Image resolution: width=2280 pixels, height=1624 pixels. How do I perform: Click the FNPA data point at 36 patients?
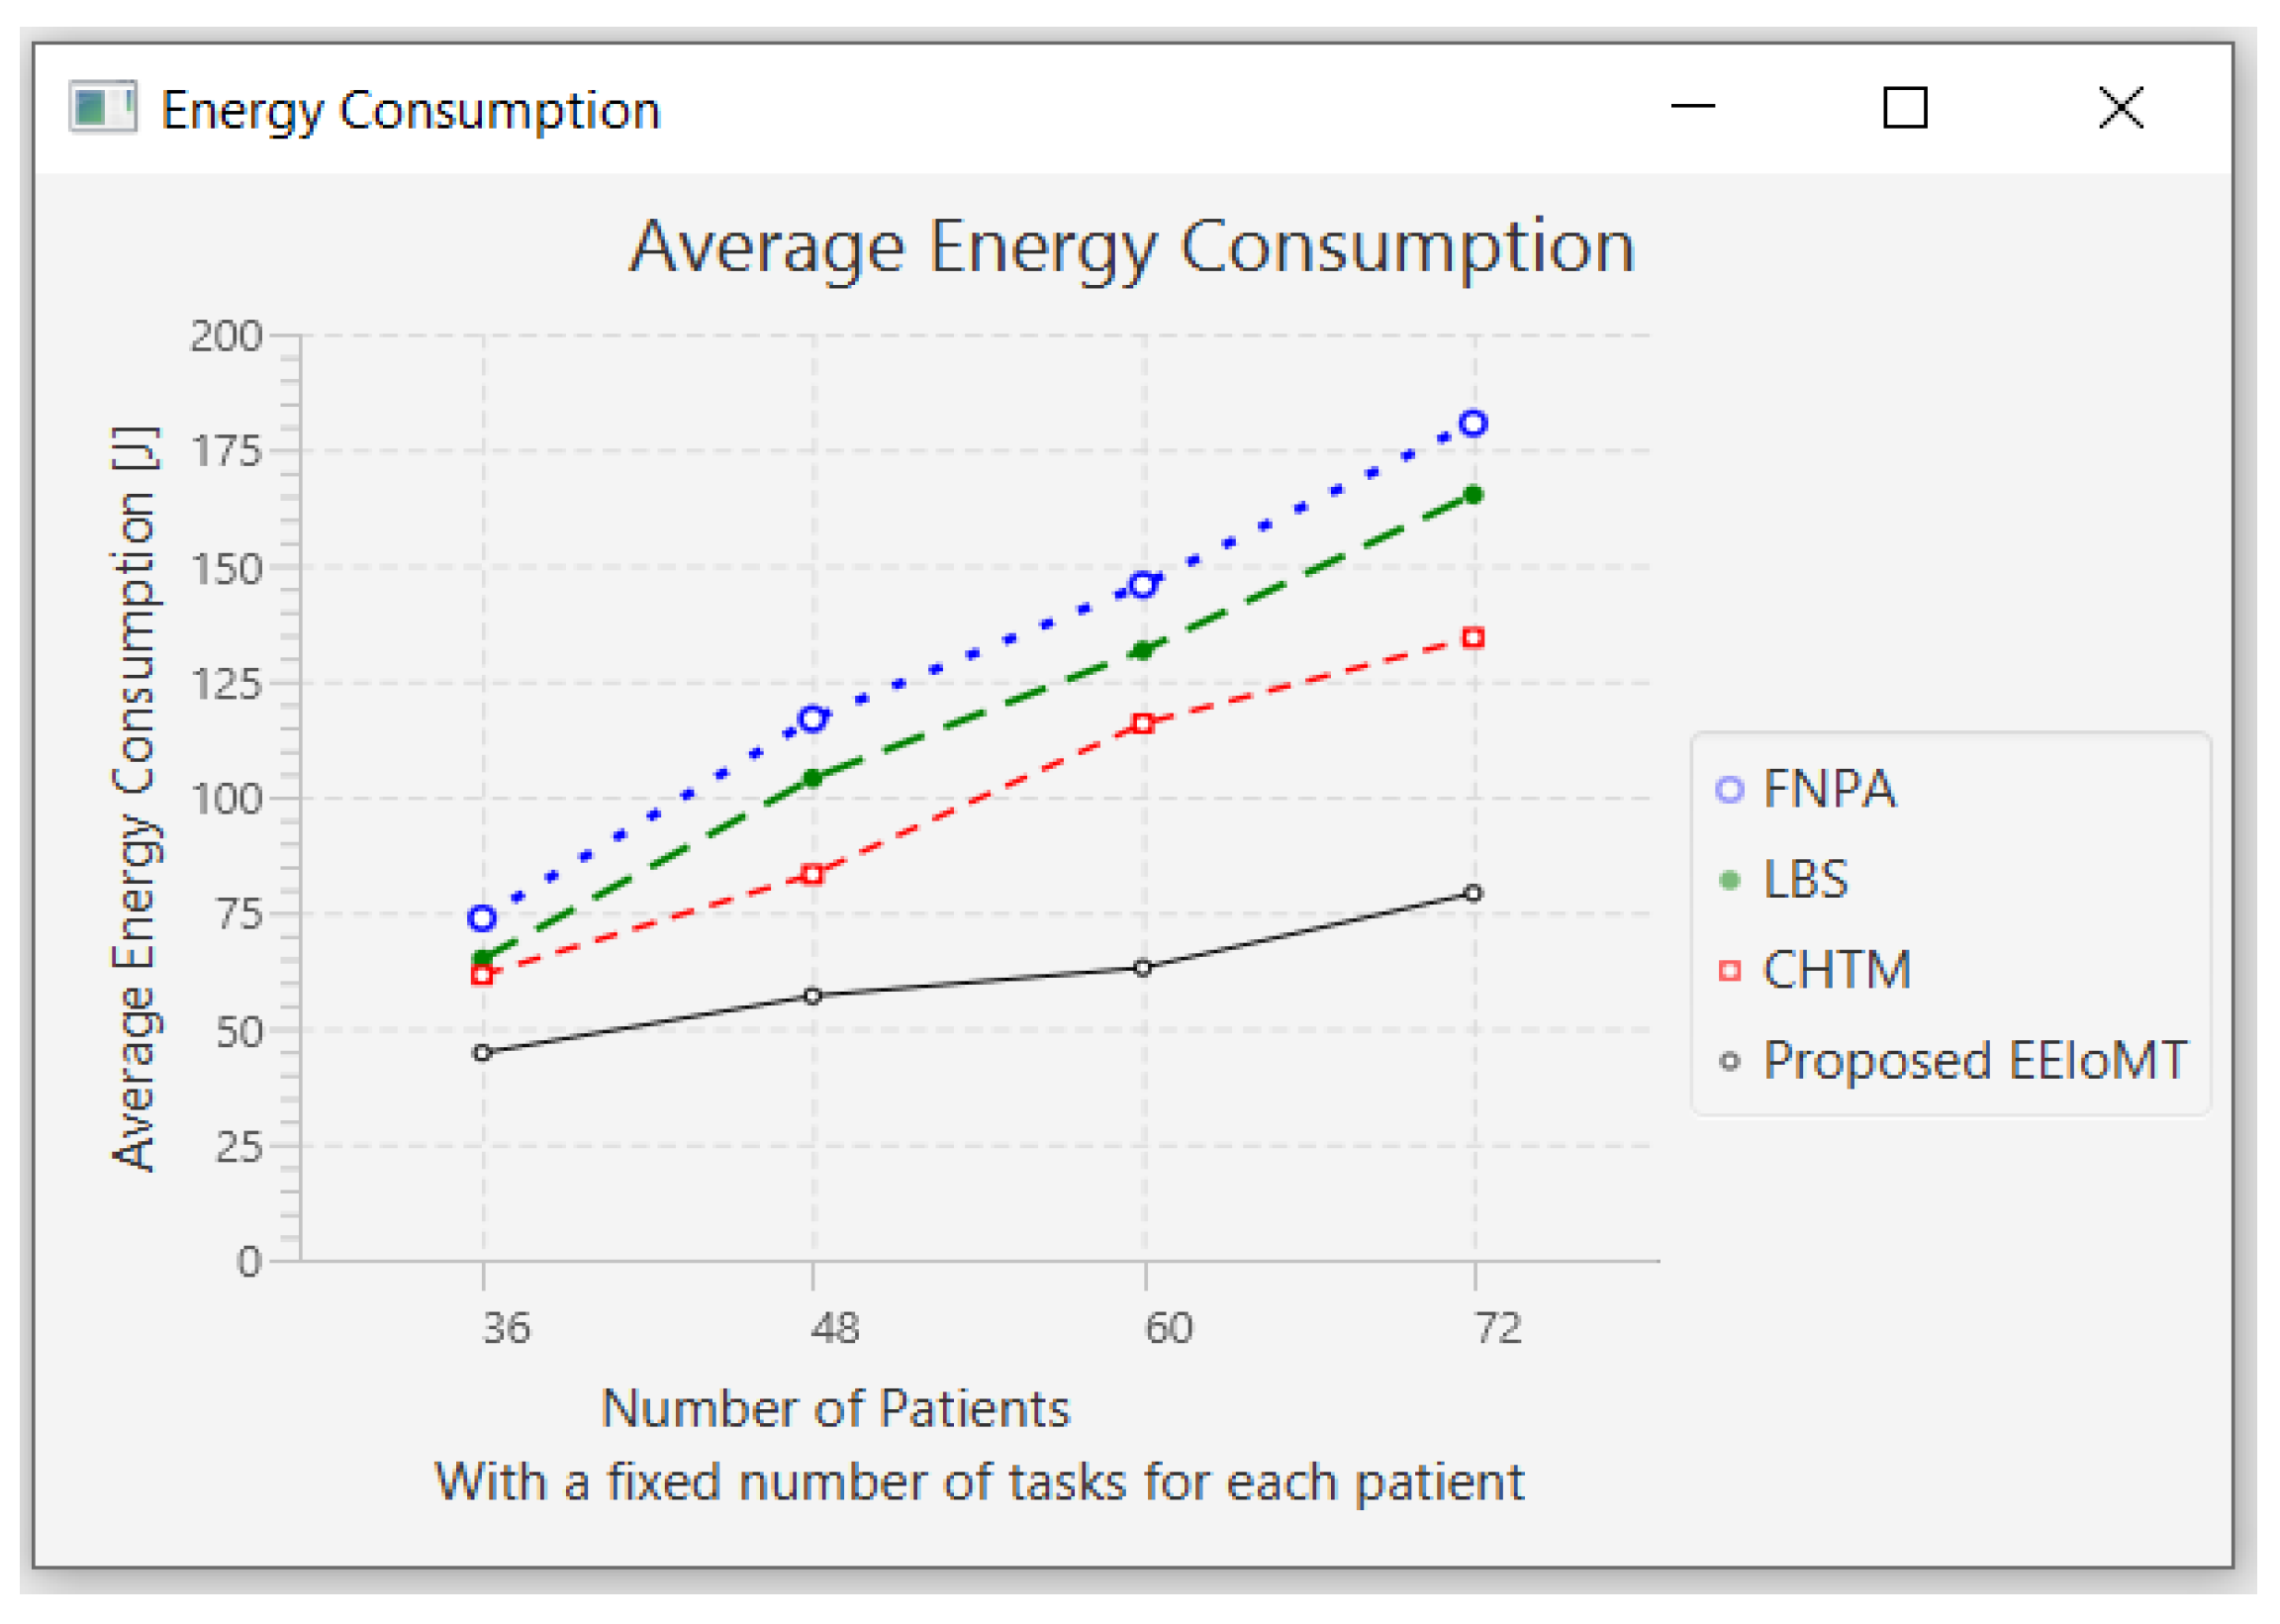coord(482,919)
